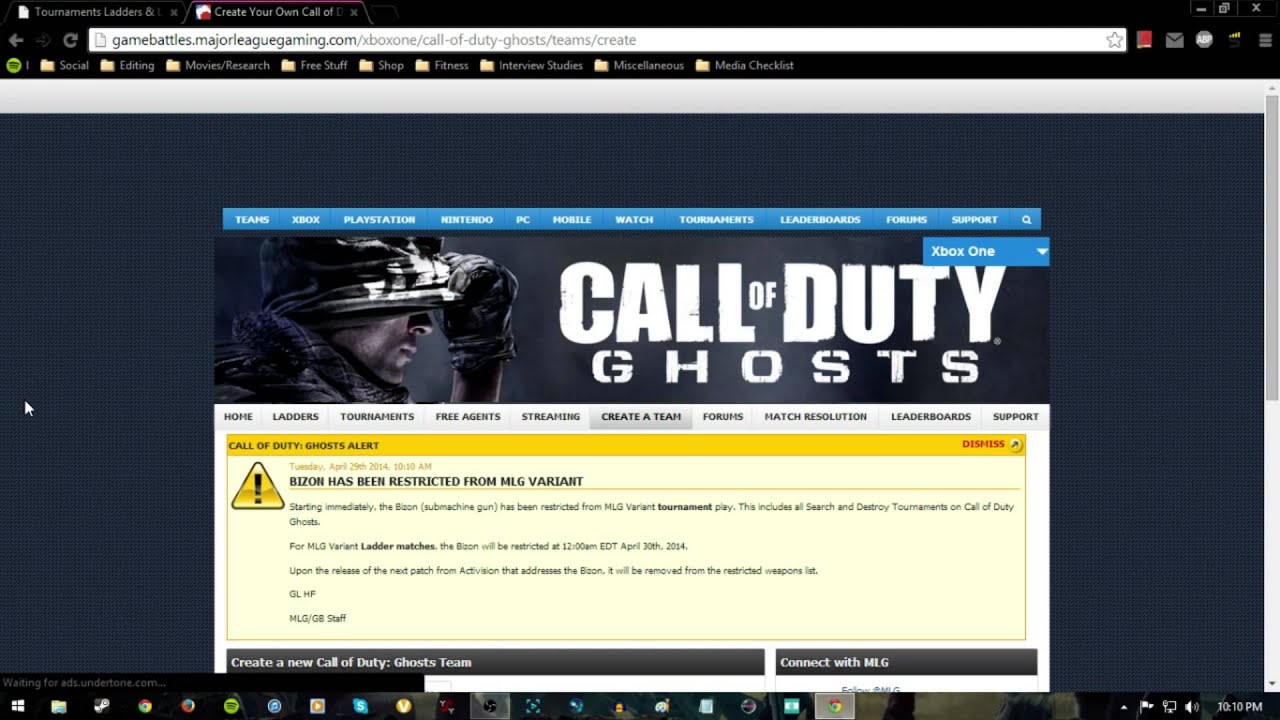Open MATCH RESOLUTION in the Ghosts menu
The height and width of the screenshot is (720, 1280).
[x=816, y=416]
